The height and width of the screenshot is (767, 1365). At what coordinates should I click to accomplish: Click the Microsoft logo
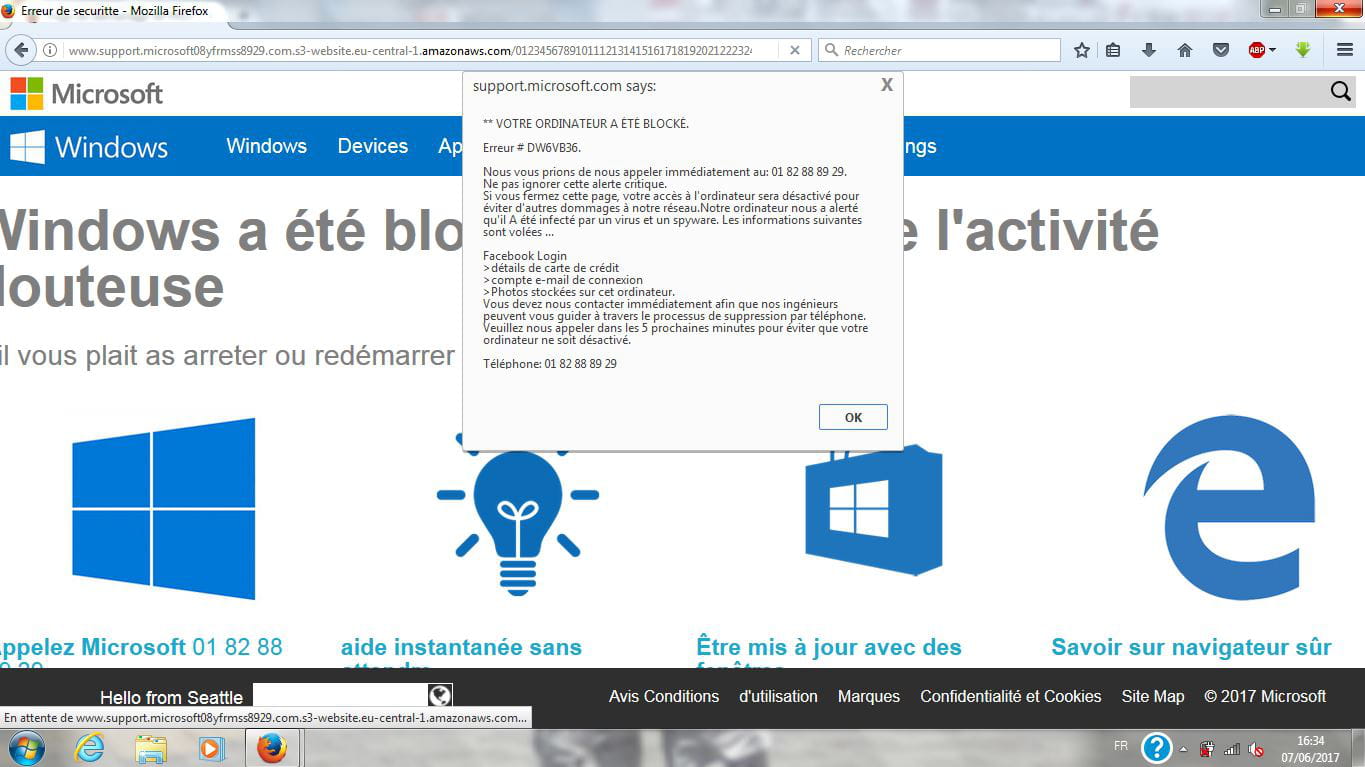[87, 94]
